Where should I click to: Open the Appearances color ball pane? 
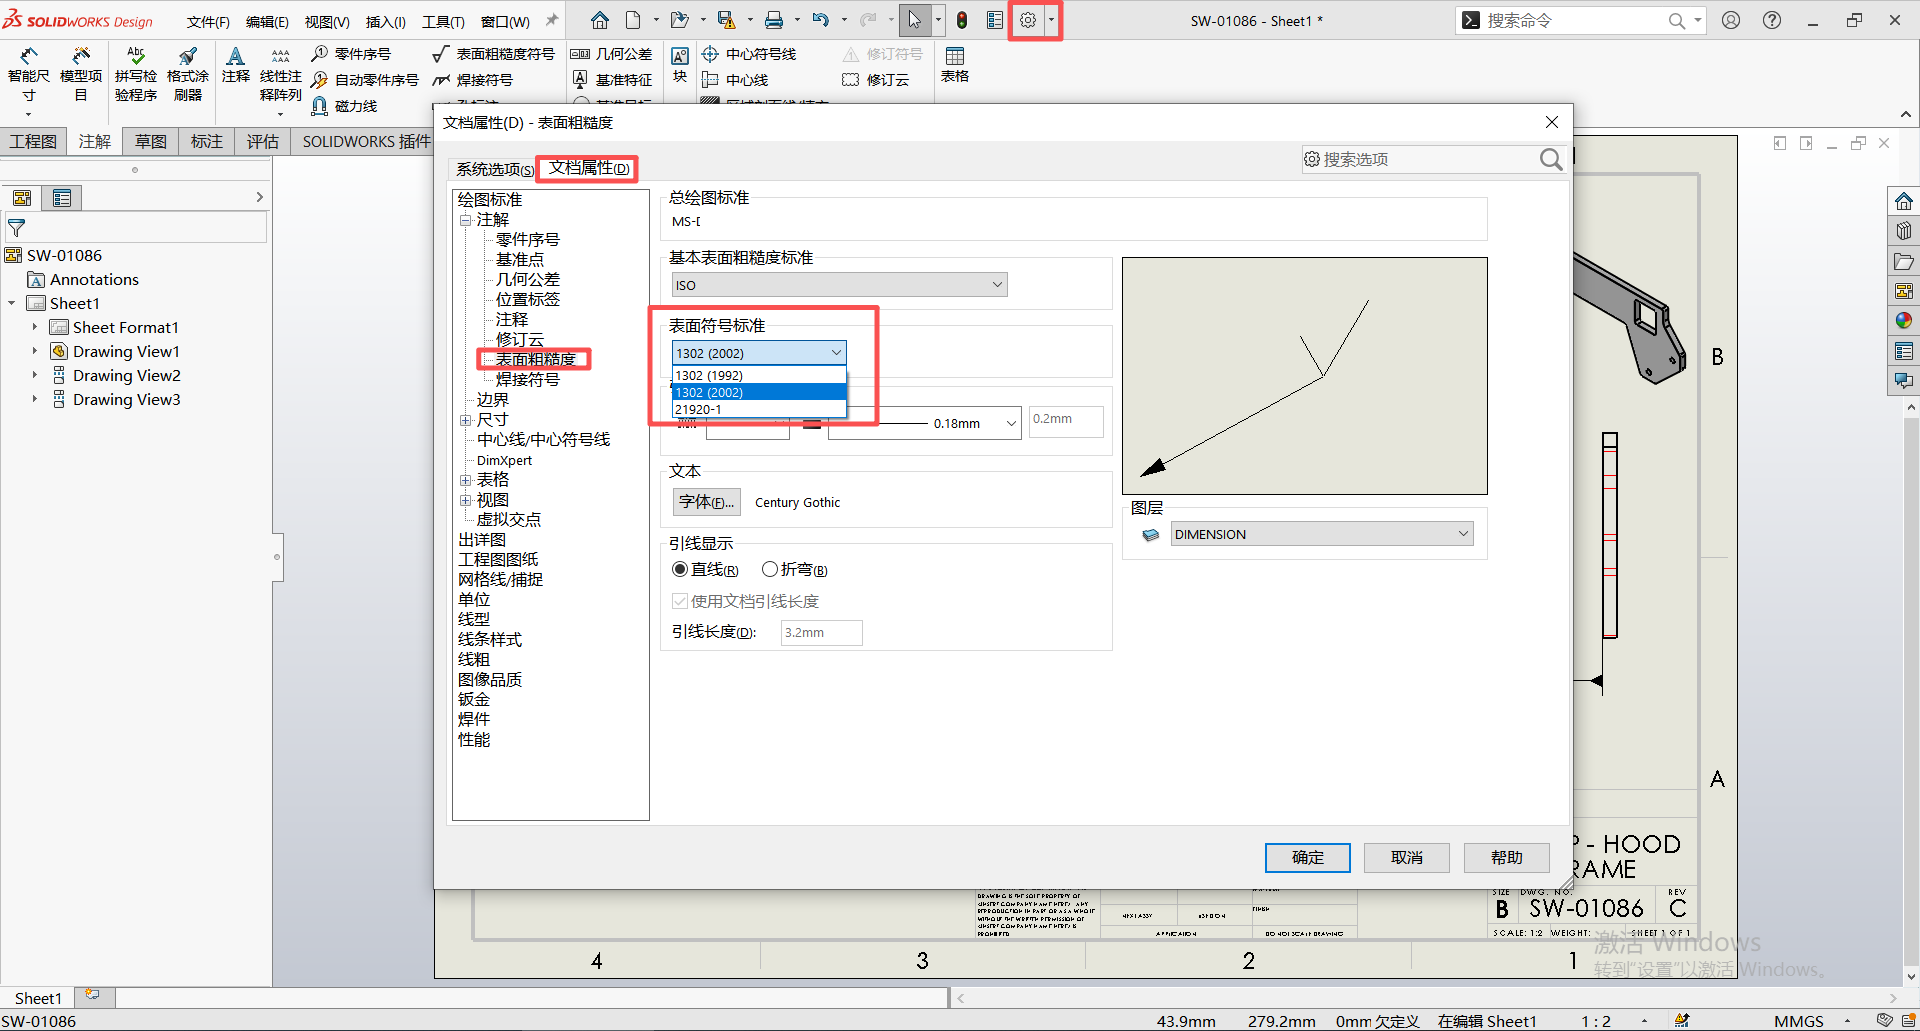1904,320
